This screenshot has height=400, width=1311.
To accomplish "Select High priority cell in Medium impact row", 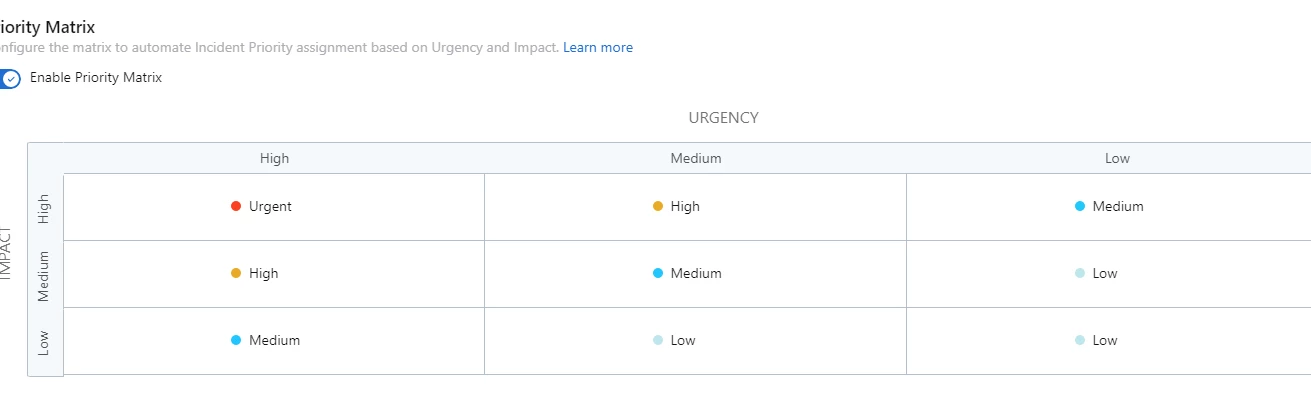I will tap(274, 274).
